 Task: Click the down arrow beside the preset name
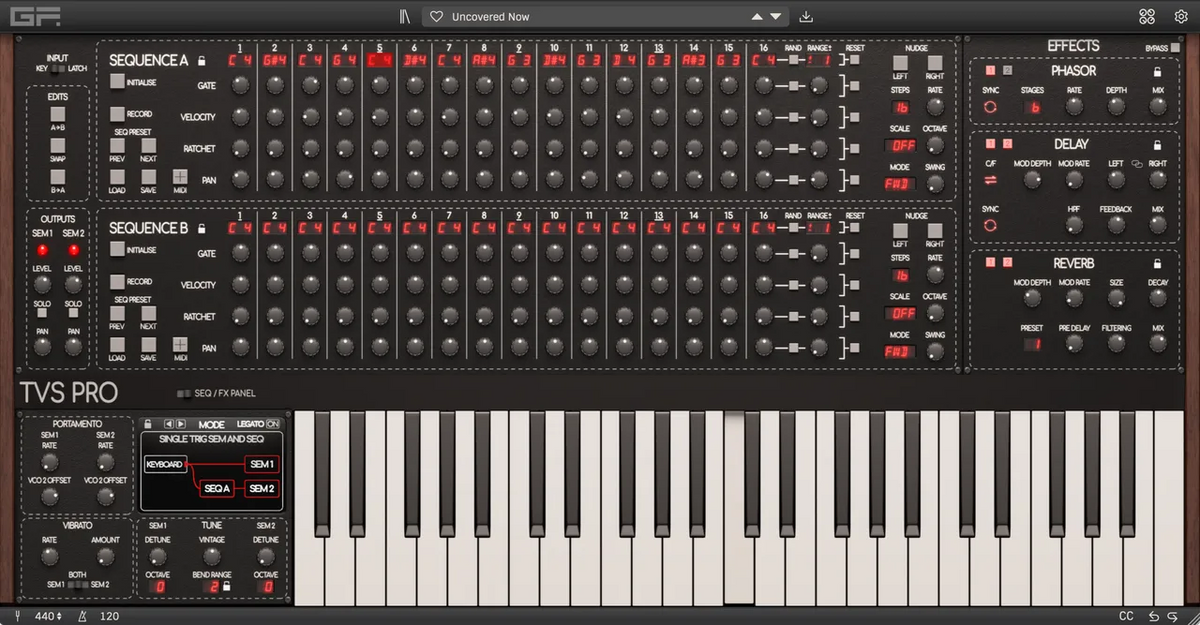tap(774, 16)
